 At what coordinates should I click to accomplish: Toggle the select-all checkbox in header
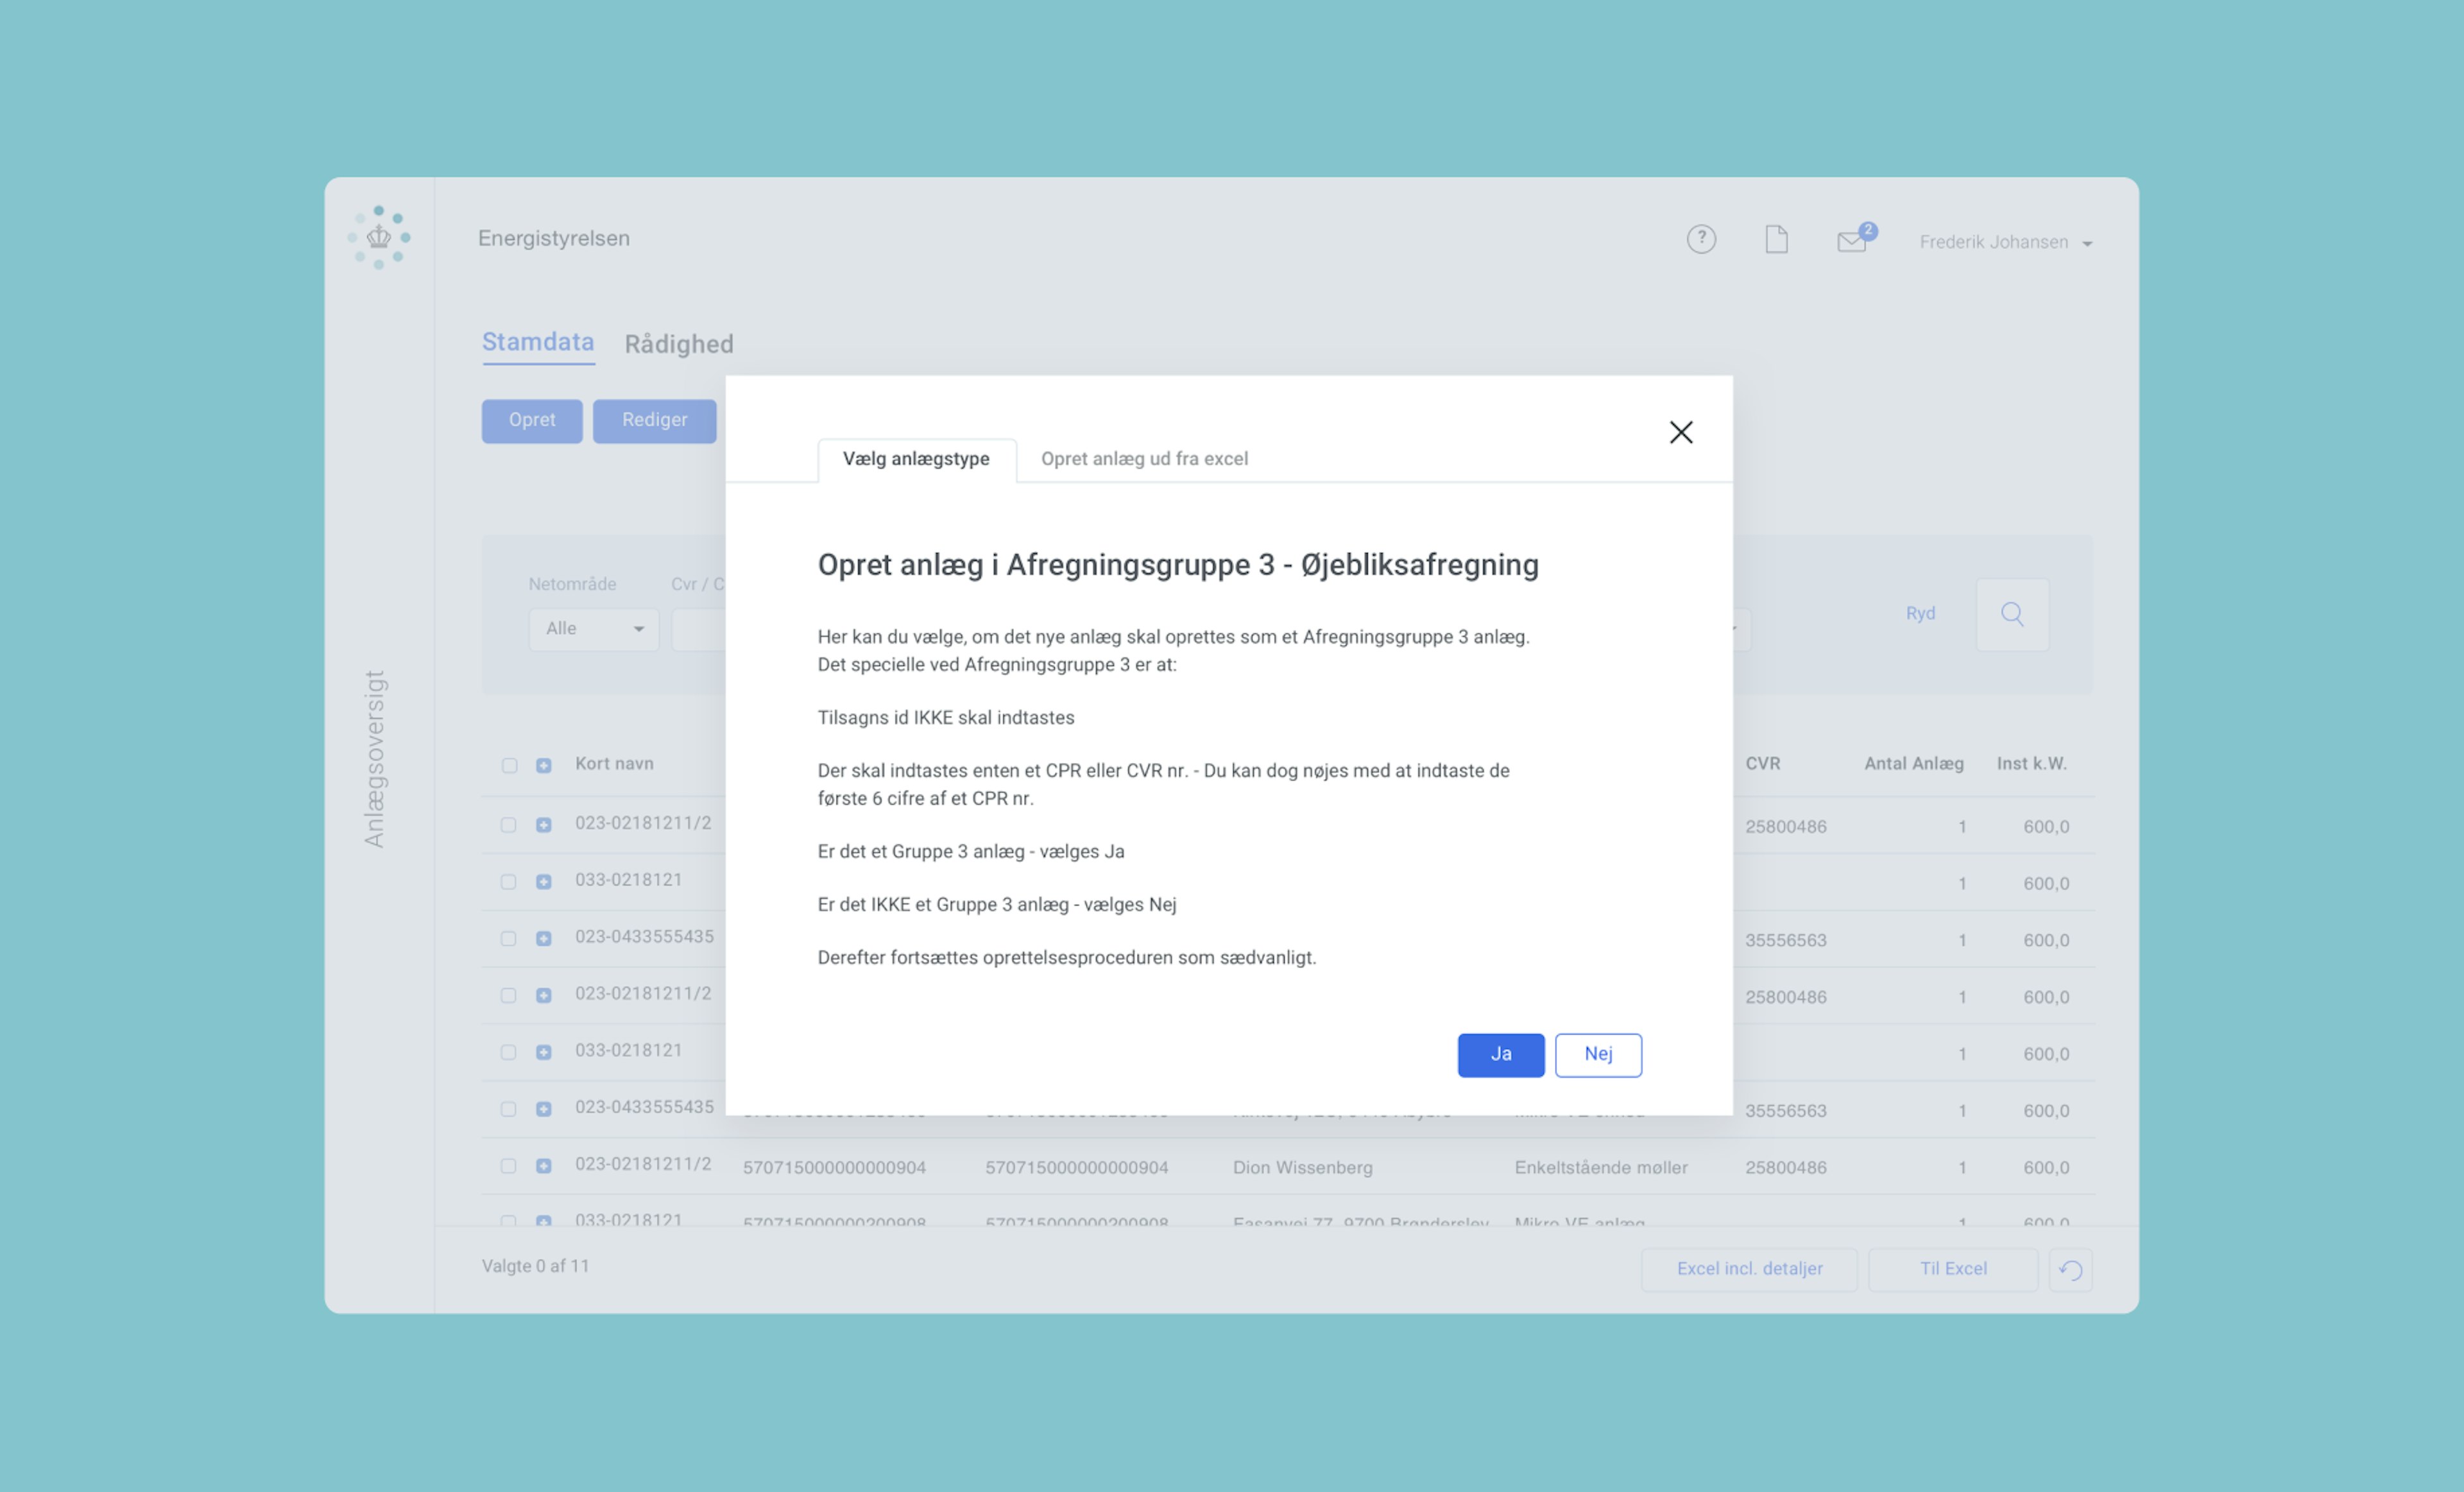pyautogui.click(x=509, y=765)
